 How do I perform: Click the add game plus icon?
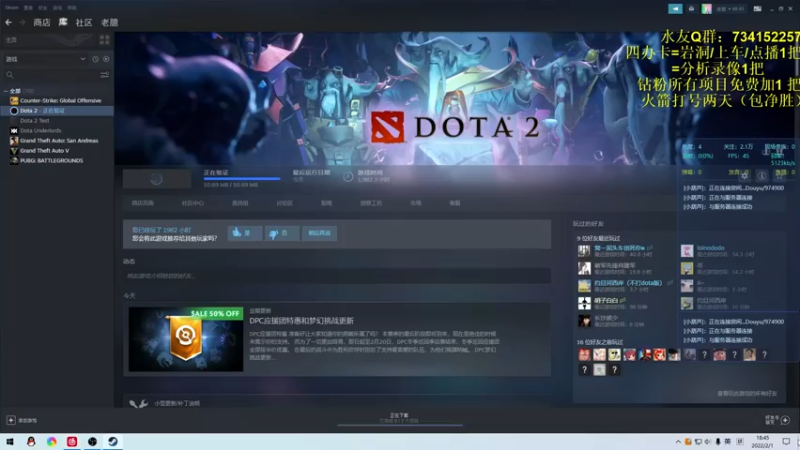click(x=11, y=420)
